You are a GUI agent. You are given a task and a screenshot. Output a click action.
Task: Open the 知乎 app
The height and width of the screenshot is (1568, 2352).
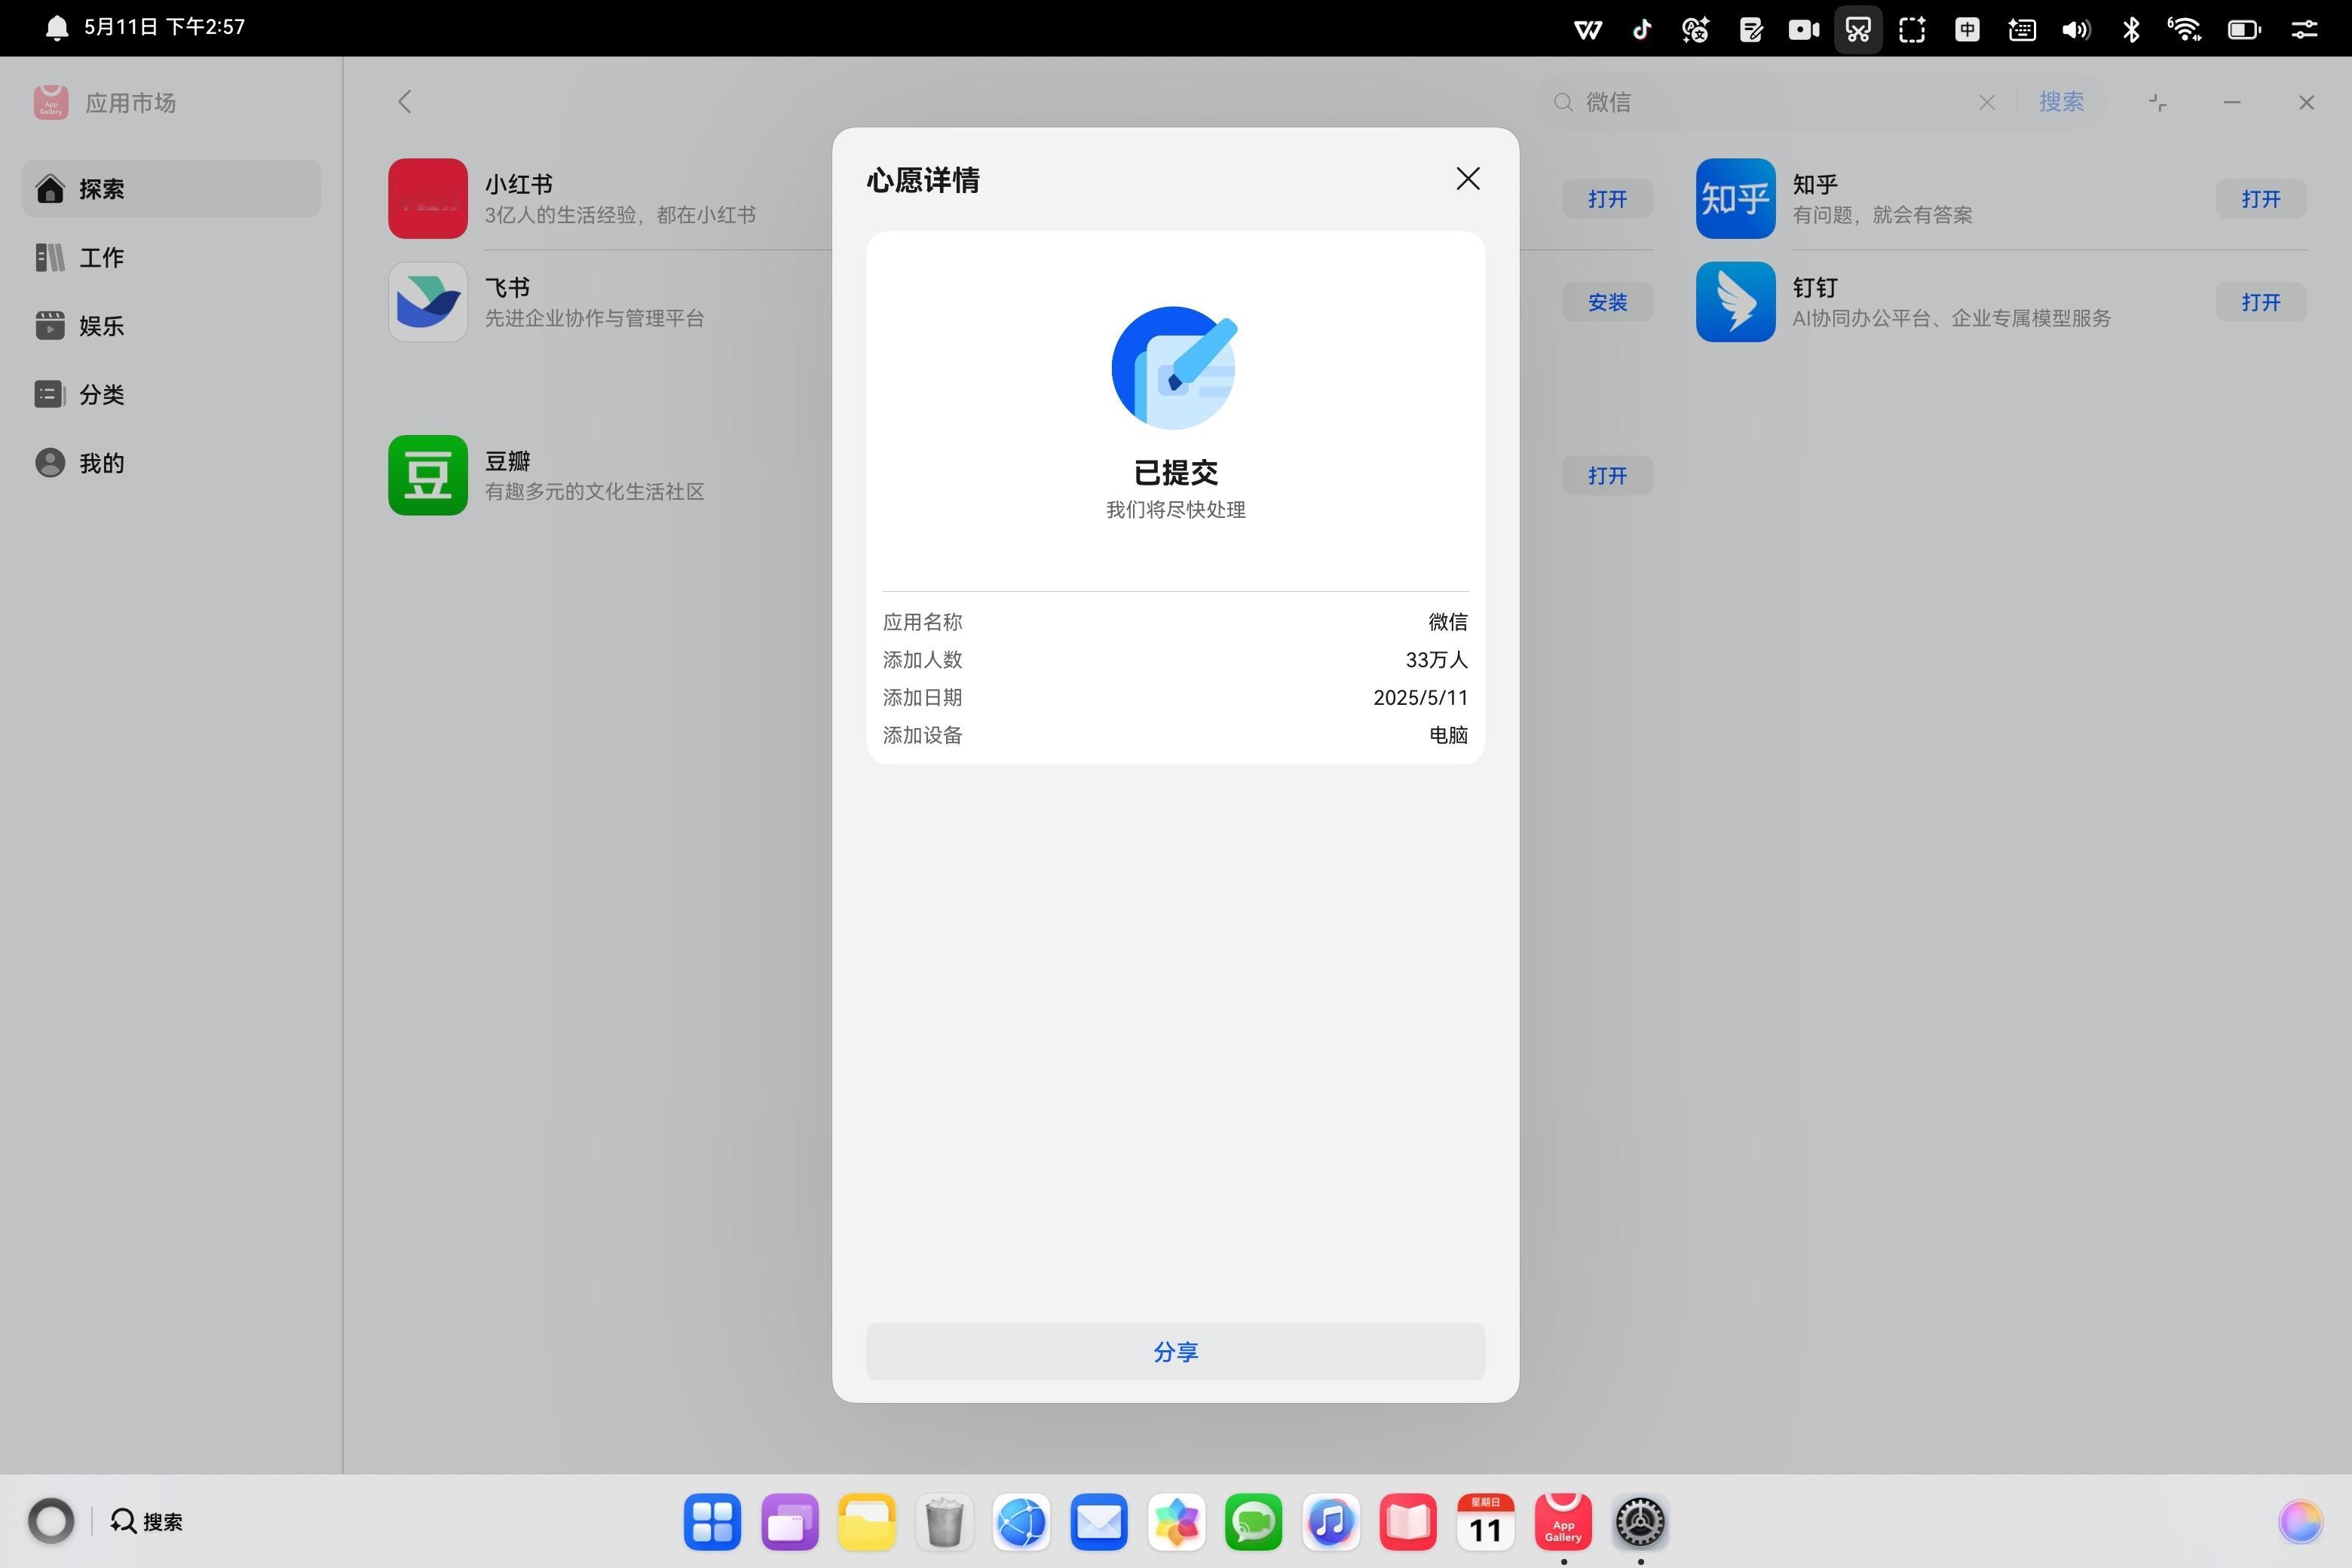(x=2260, y=199)
